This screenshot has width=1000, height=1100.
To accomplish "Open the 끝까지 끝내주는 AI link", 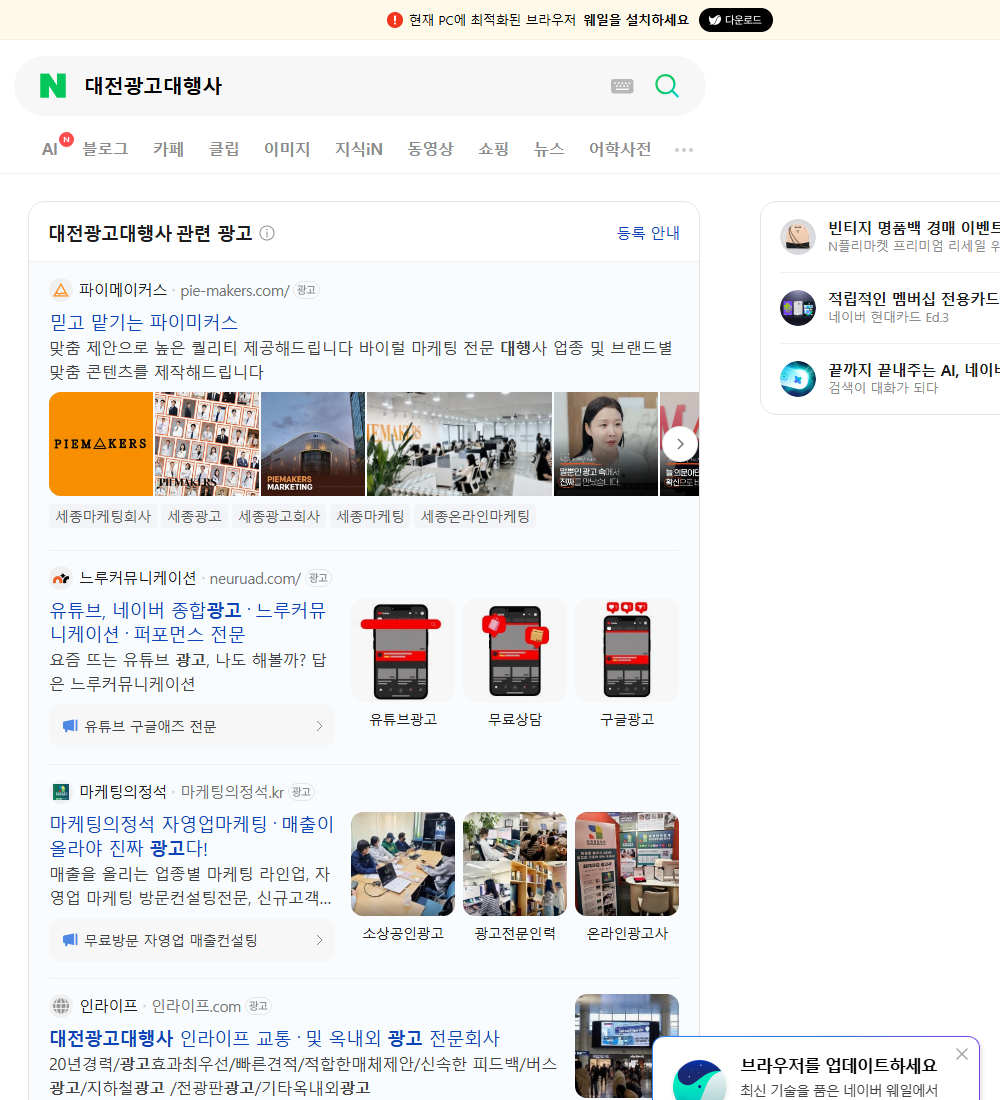I will (914, 370).
